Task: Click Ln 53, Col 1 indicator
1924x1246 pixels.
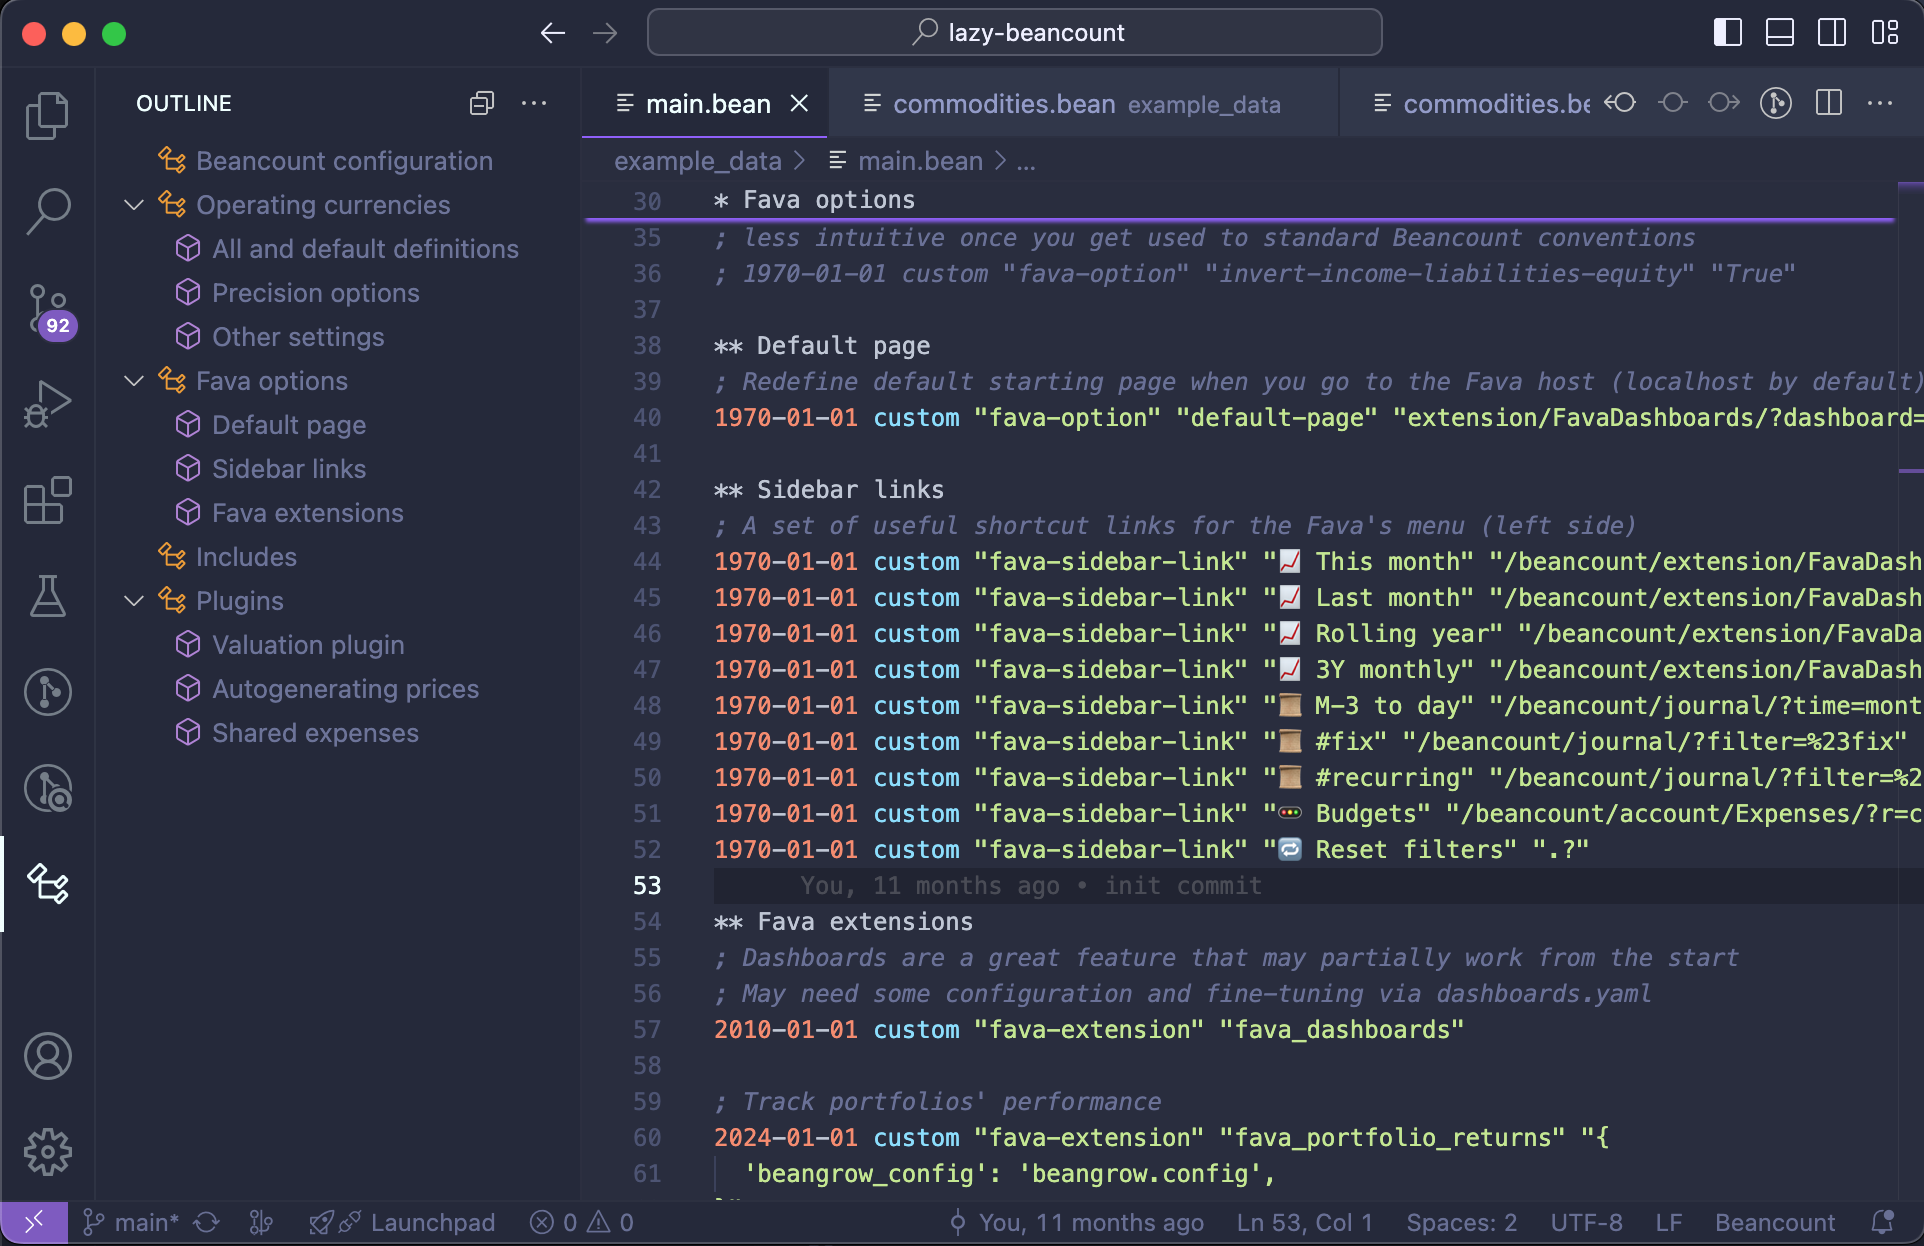Action: [1304, 1222]
